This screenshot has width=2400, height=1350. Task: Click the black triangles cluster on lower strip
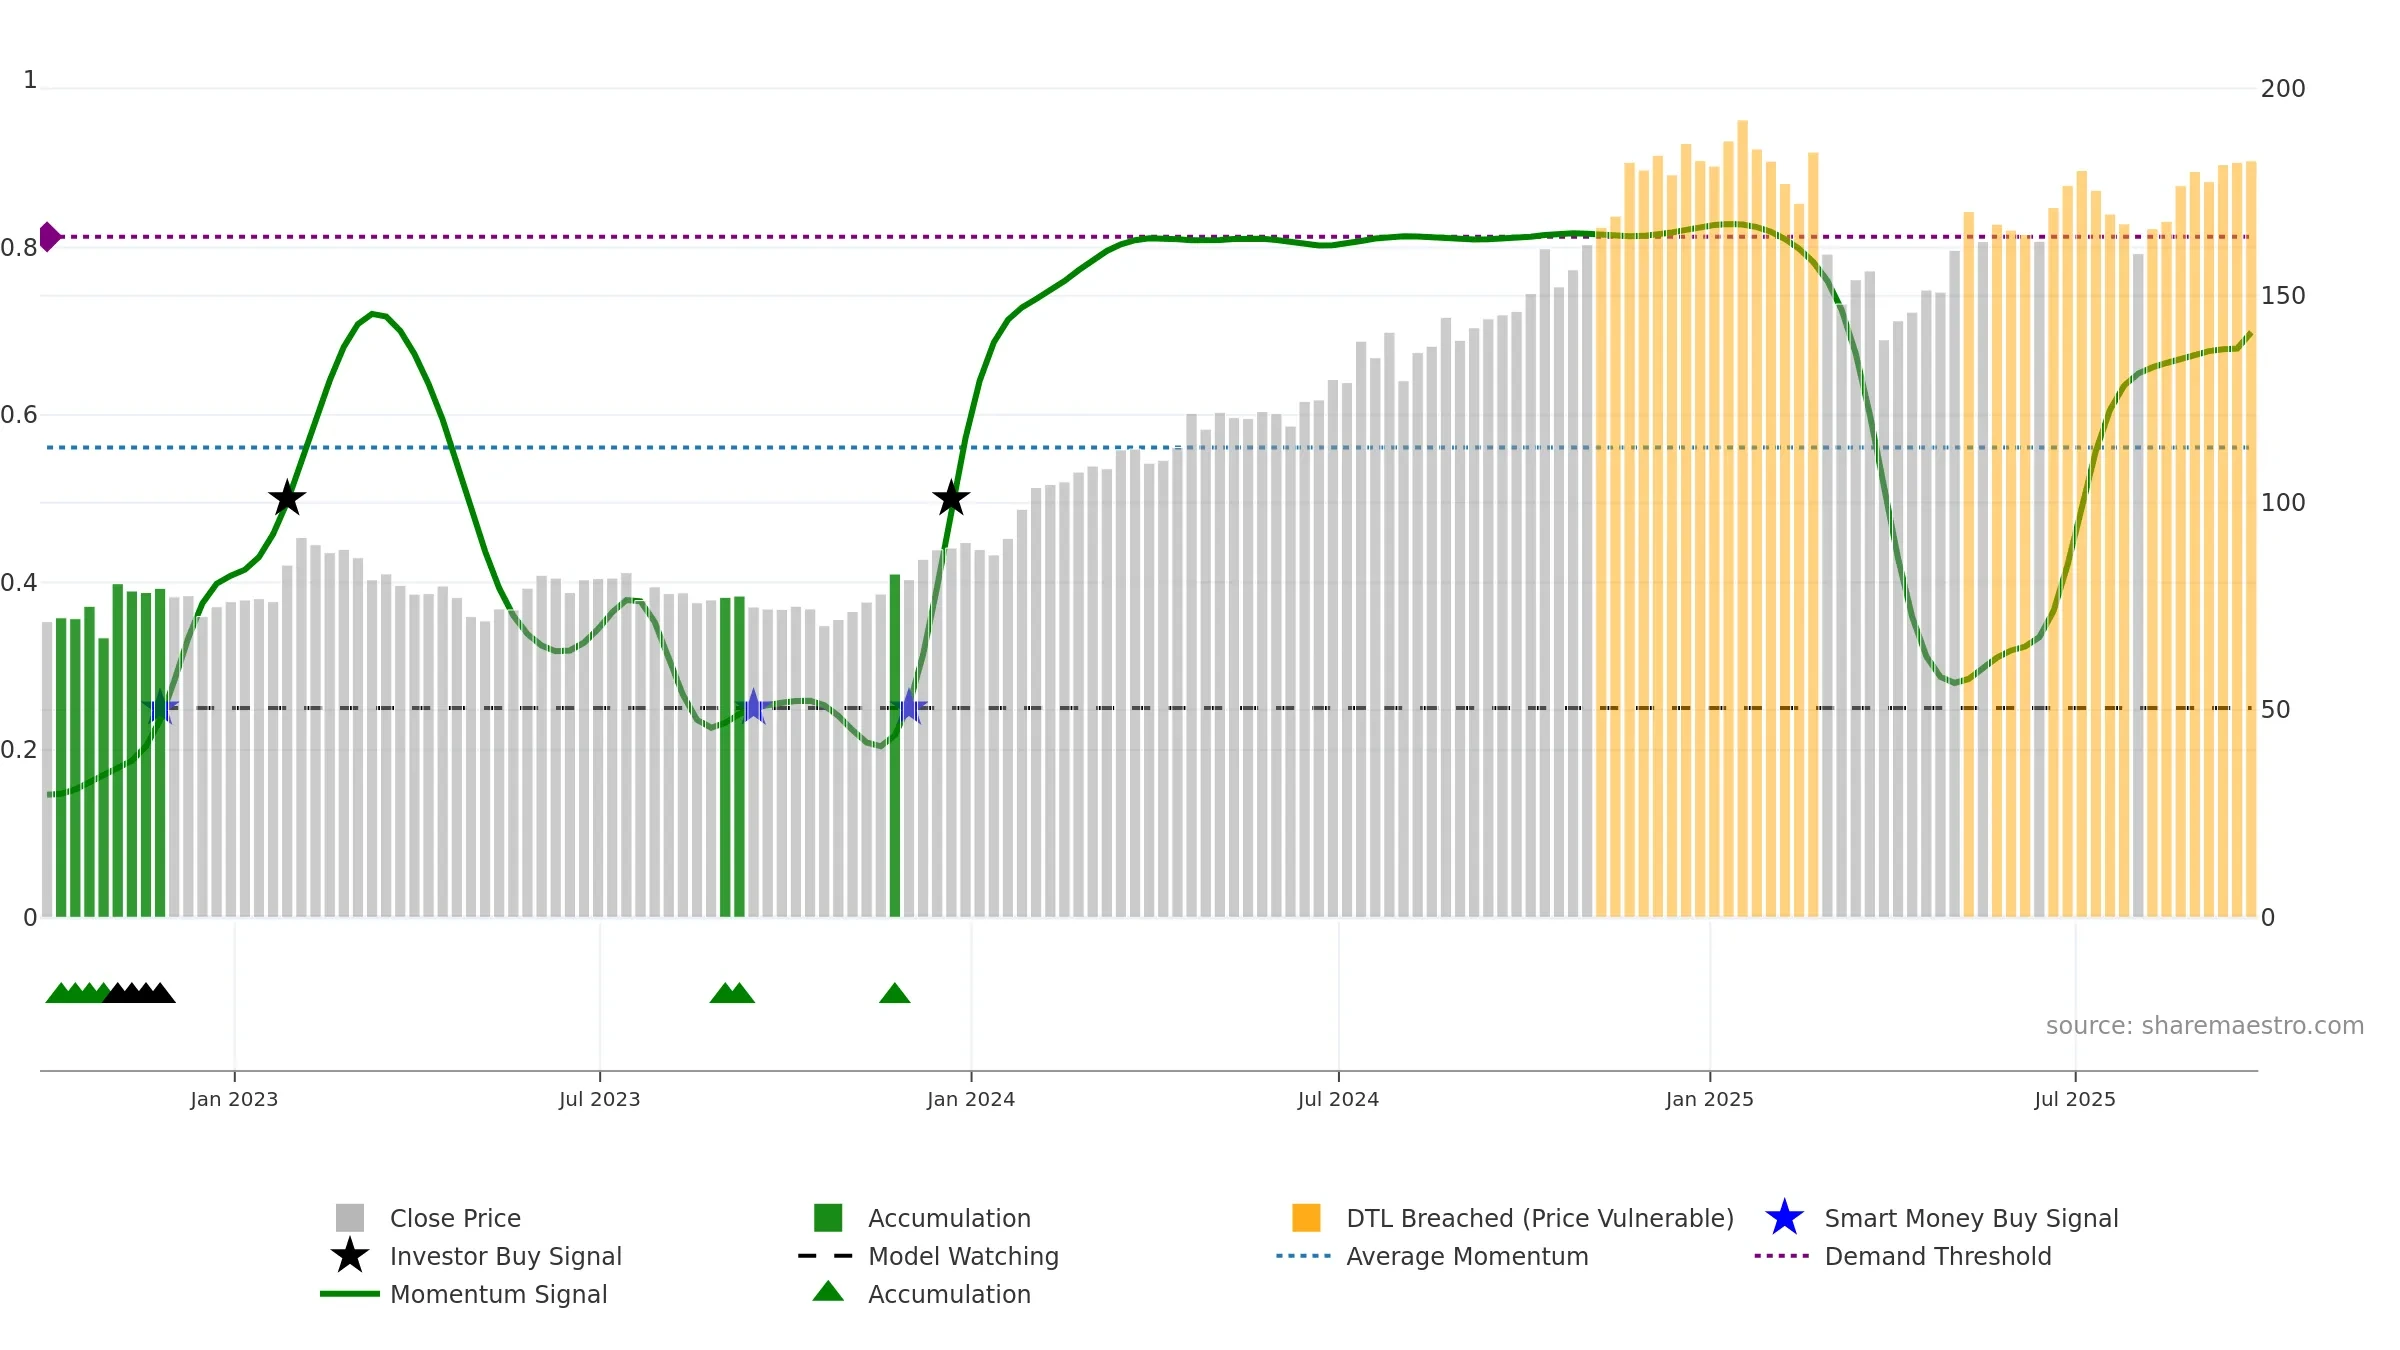139,993
